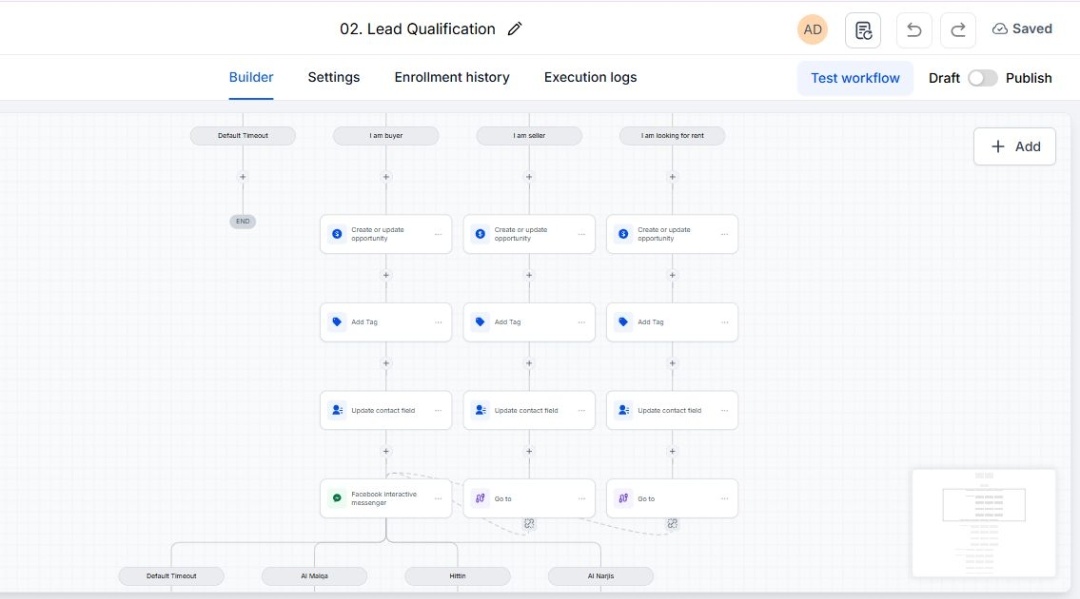The width and height of the screenshot is (1080, 599).
Task: Open Execution logs tab
Action: [x=590, y=77]
